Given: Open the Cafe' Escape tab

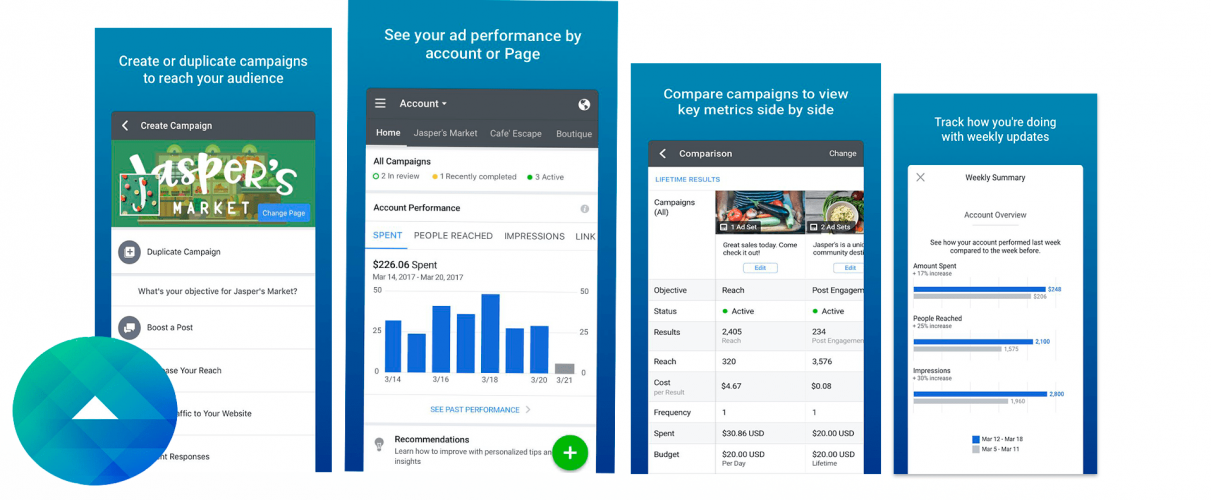Looking at the screenshot, I should [x=516, y=133].
